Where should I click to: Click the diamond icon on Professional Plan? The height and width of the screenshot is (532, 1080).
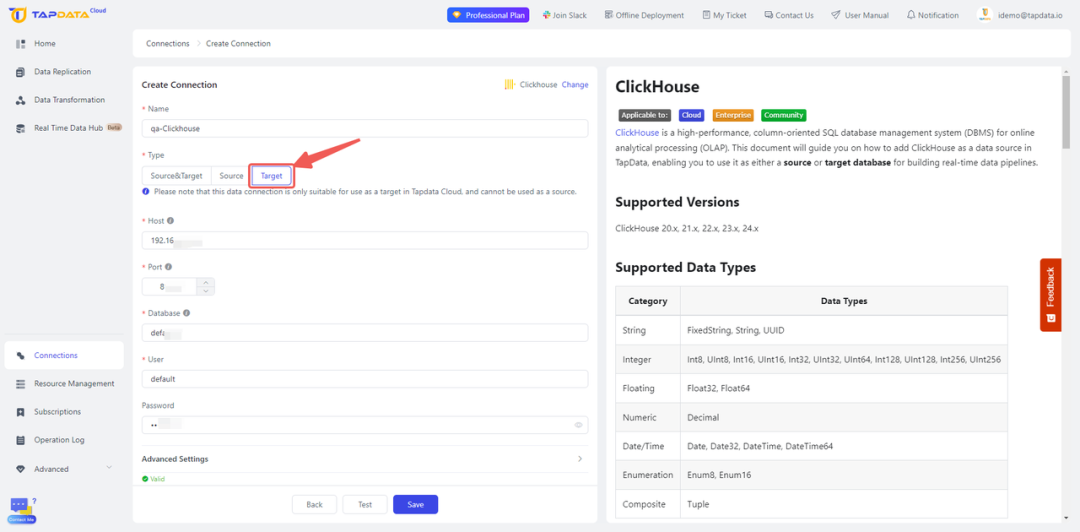(x=456, y=15)
